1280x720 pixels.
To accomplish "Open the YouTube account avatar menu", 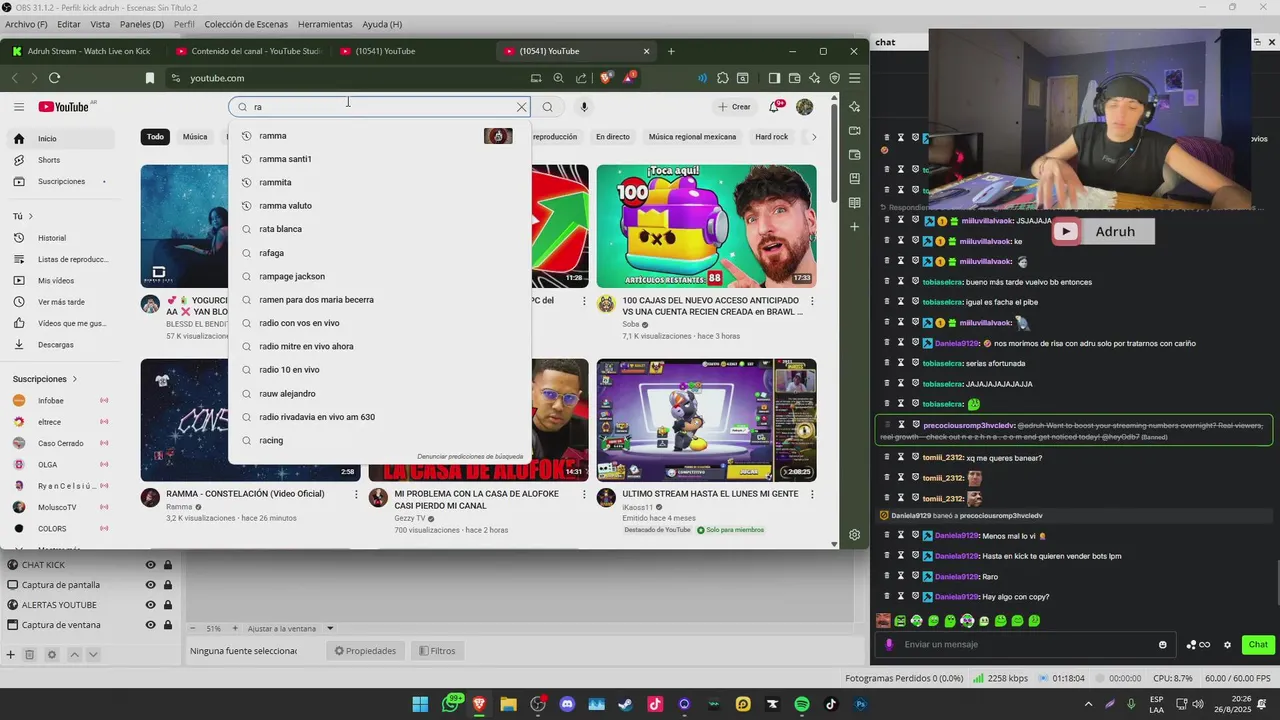I will (804, 107).
